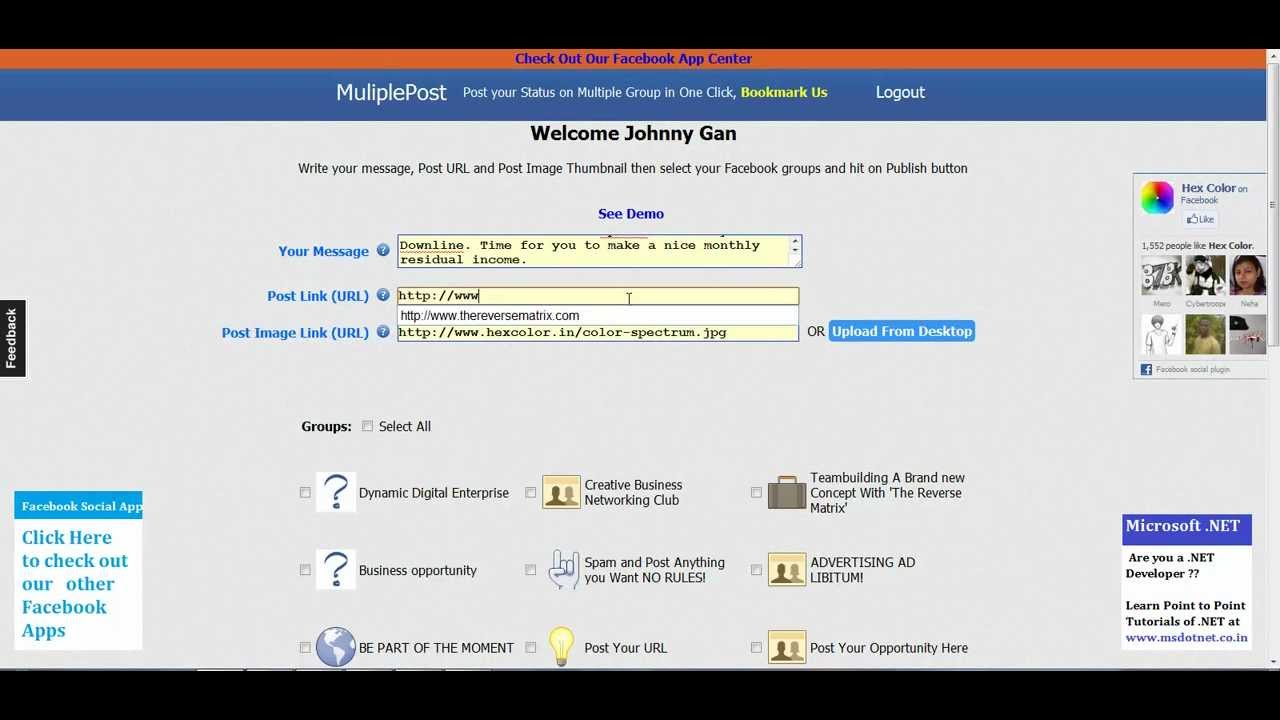
Task: Select the BE PART OF THE MOMENT checkbox
Action: [305, 648]
